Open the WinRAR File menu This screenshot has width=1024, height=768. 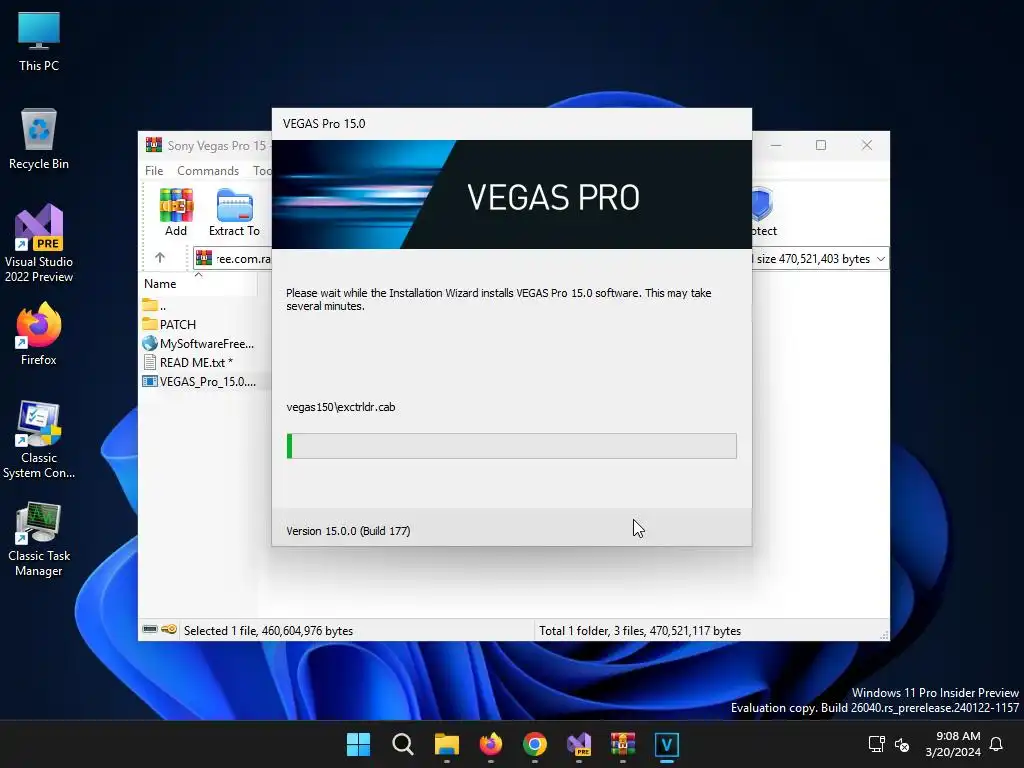pos(154,170)
